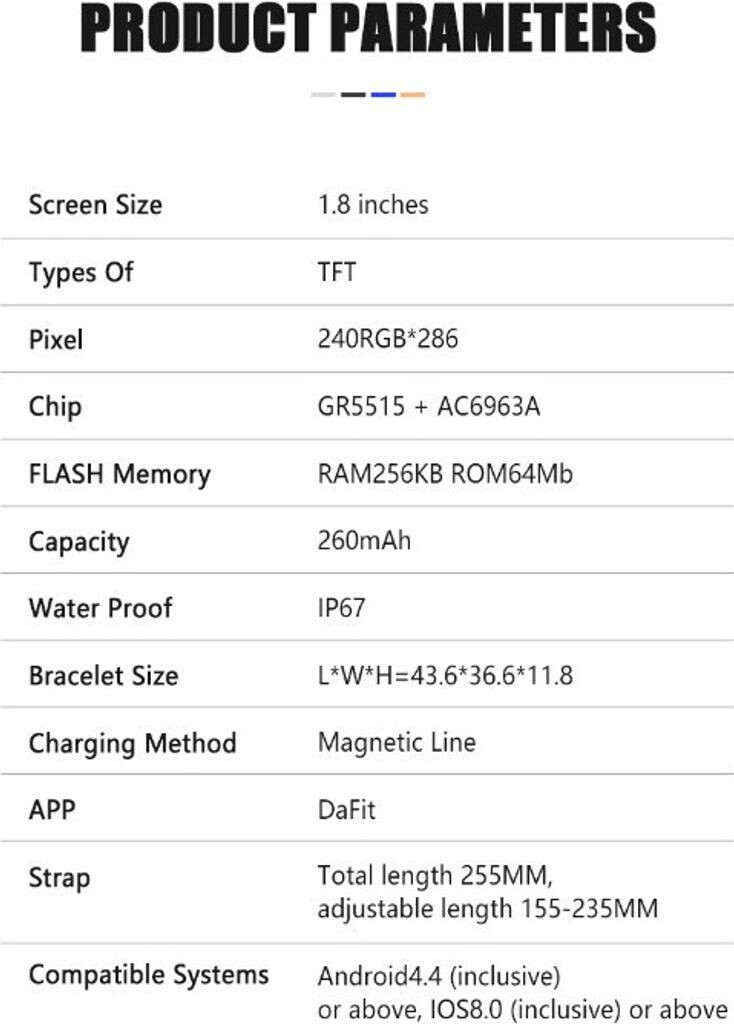Click the 1.8 inches value
The height and width of the screenshot is (1024, 734).
(373, 205)
